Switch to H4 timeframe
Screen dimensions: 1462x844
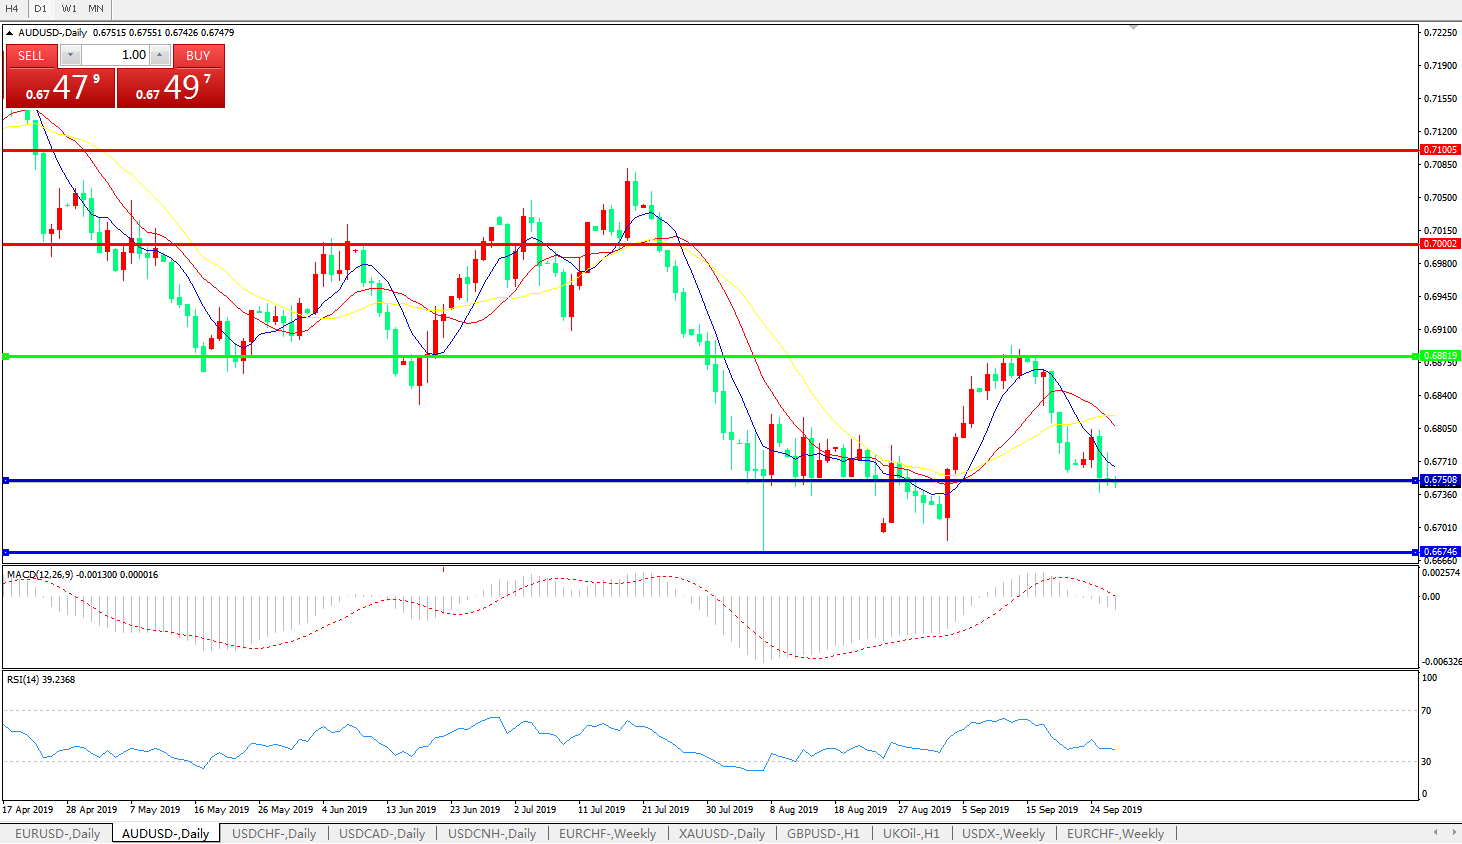[12, 8]
